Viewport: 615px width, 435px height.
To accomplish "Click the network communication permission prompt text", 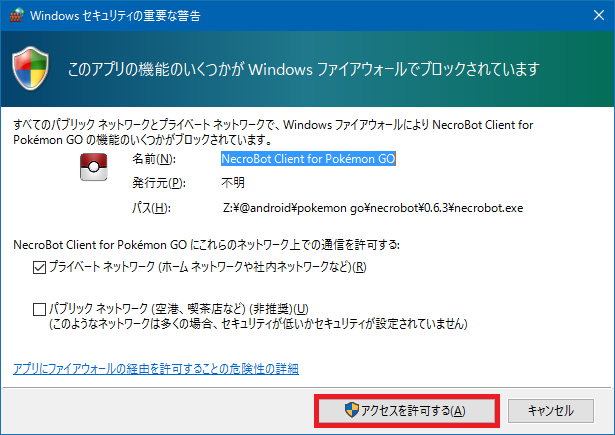I will point(206,245).
